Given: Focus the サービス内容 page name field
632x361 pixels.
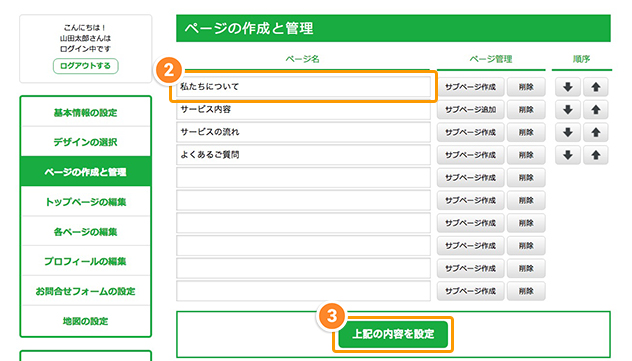Looking at the screenshot, I should coord(303,110).
